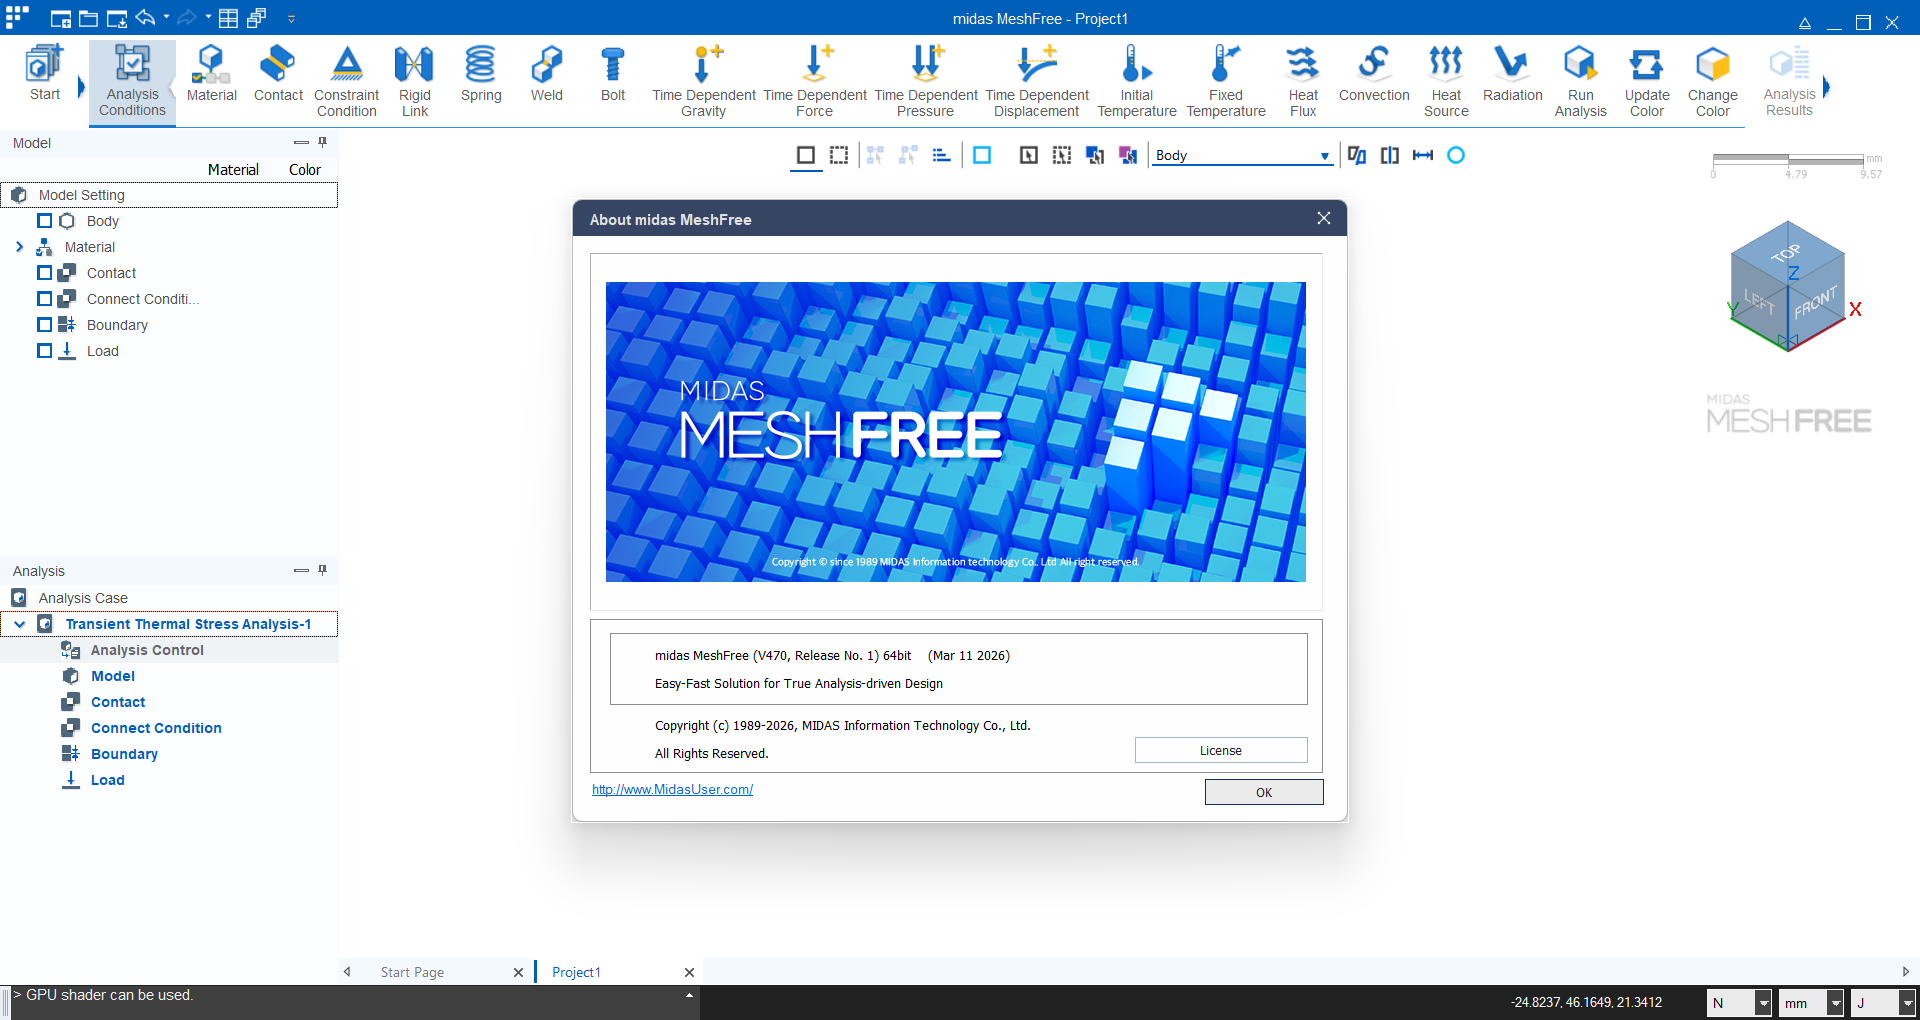Click the midas MeshFree splash image
1920x1020 pixels.
tap(955, 431)
